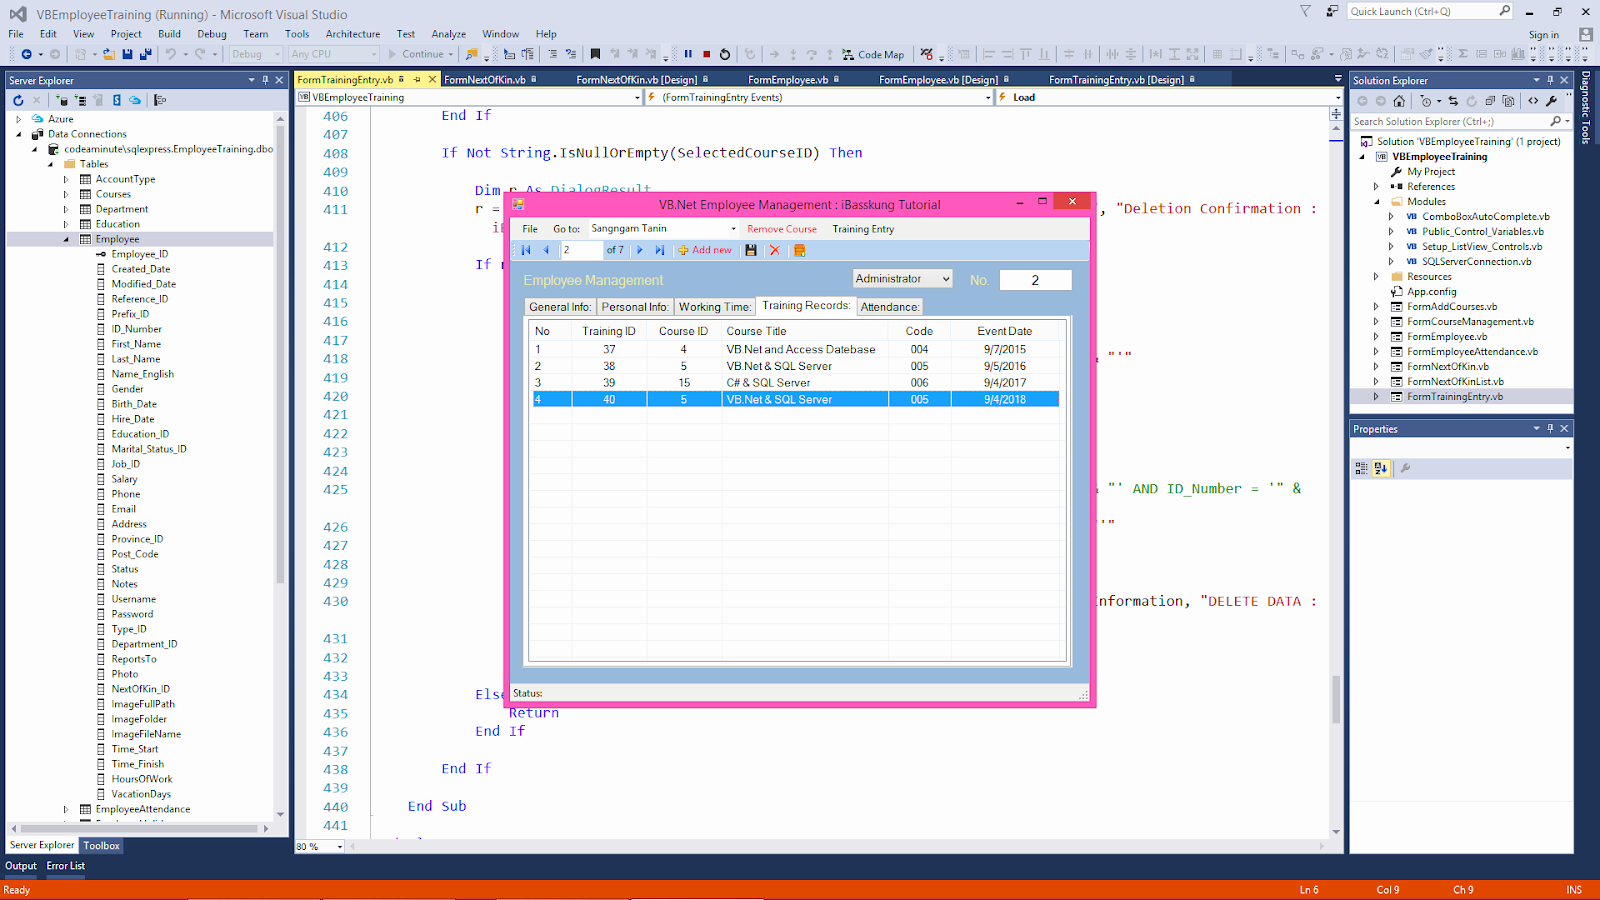Refresh the Server Explorer connections

[x=18, y=100]
